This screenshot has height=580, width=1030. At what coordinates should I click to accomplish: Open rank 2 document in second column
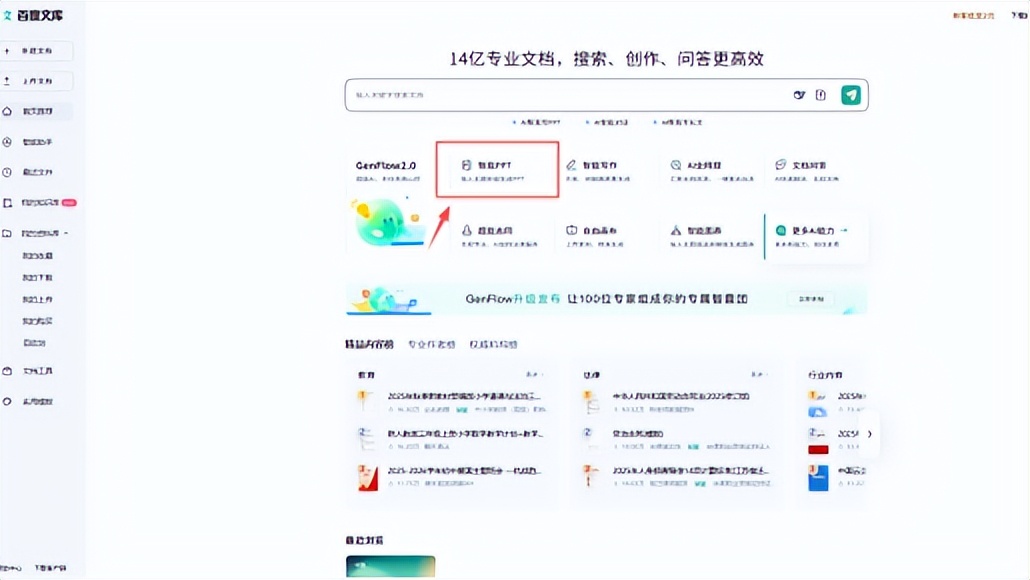637,434
